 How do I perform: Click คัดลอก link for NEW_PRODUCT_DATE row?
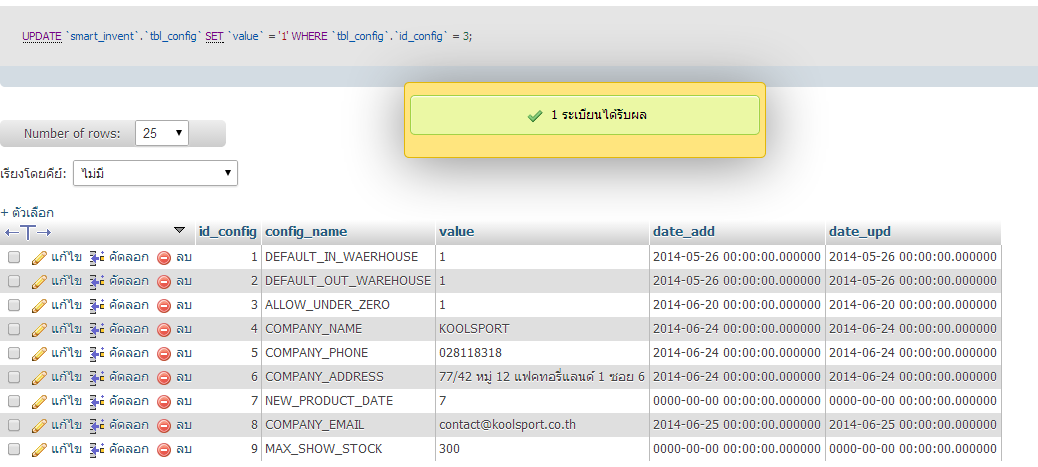point(128,401)
